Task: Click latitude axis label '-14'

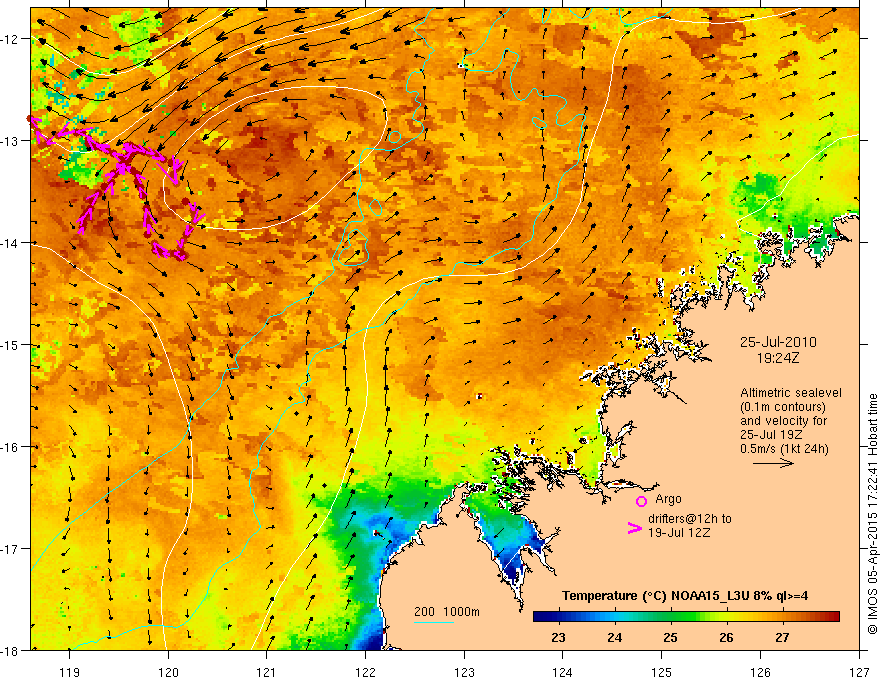Action: click(10, 243)
